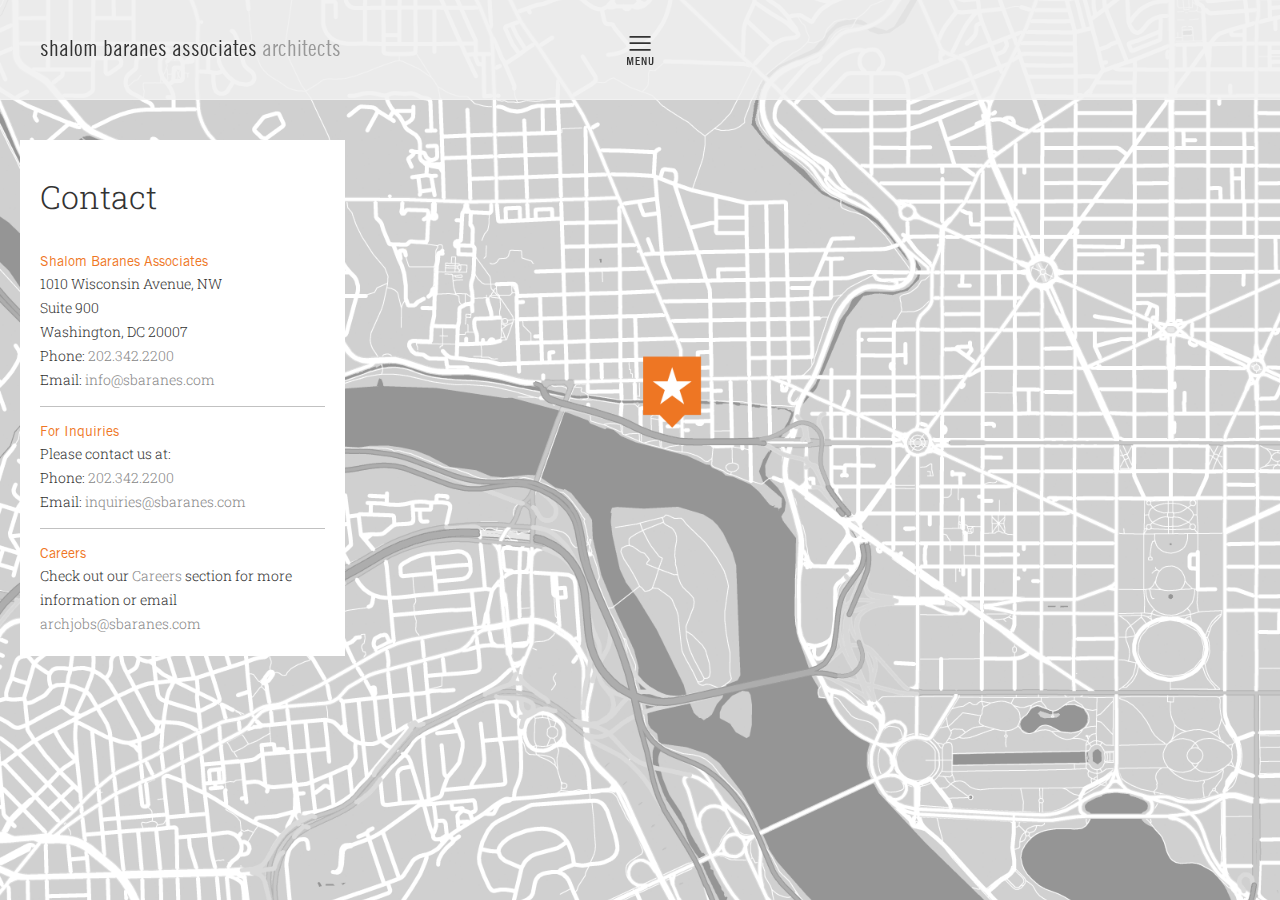Open the hamburger MENU icon
This screenshot has height=900, width=1280.
pyautogui.click(x=640, y=50)
